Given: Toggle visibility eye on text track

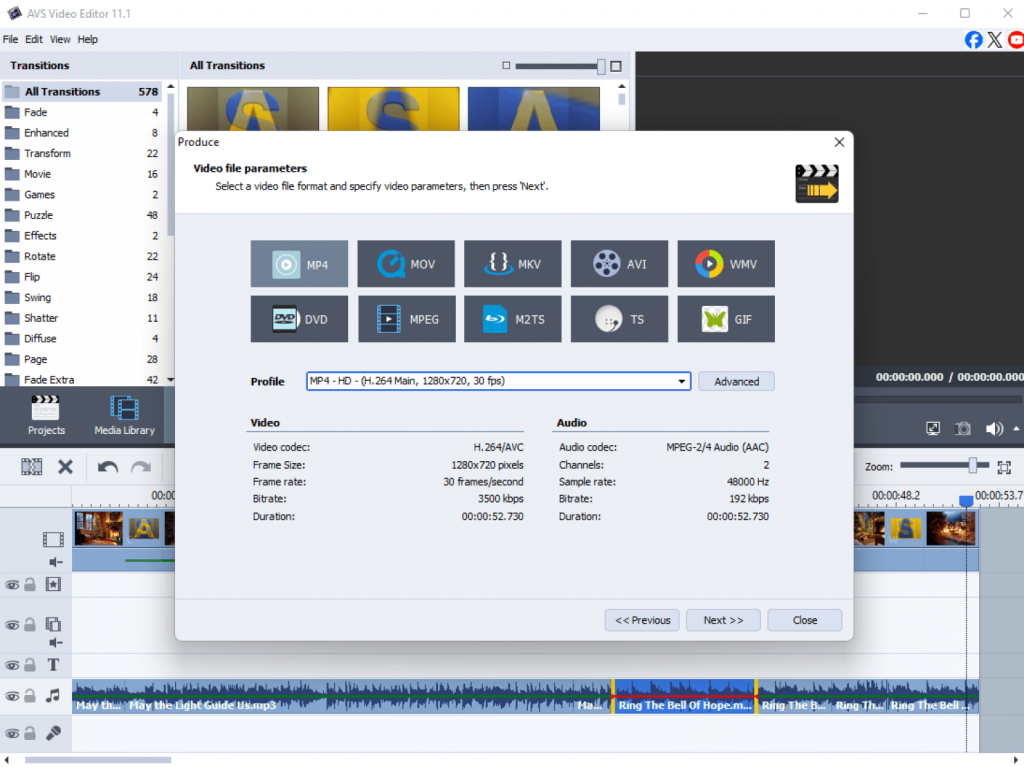Looking at the screenshot, I should click(12, 666).
